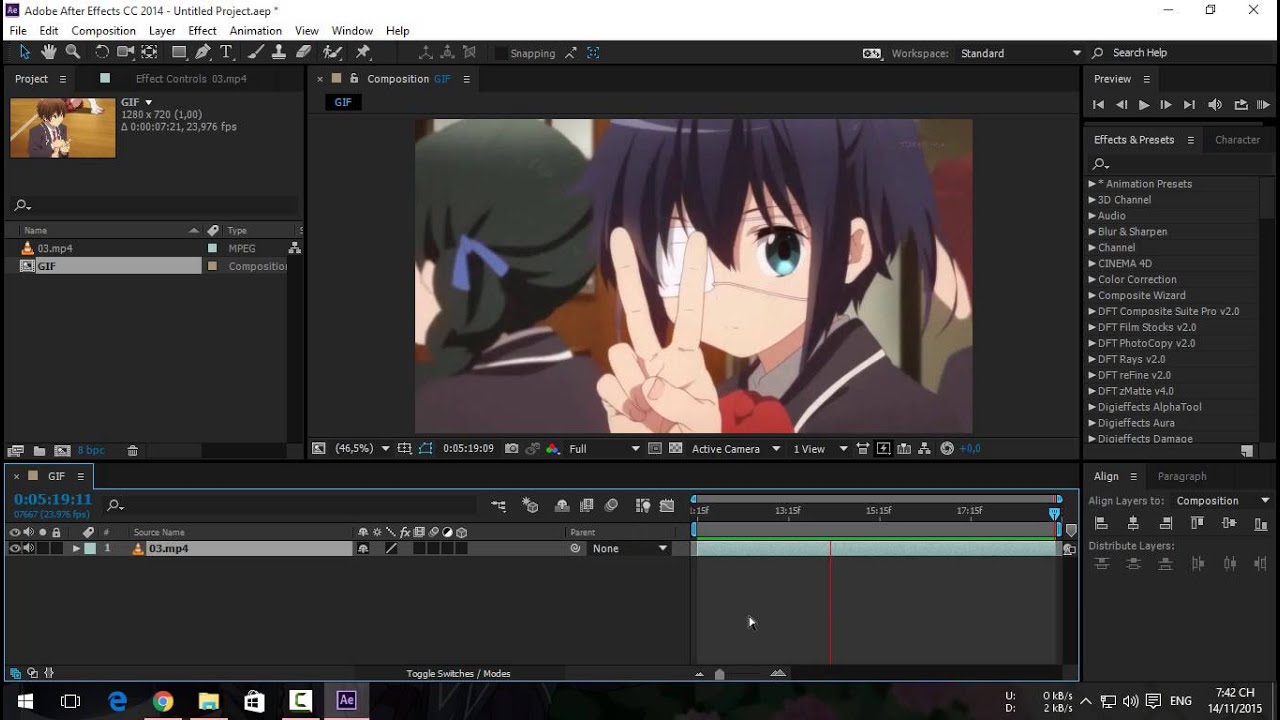The width and height of the screenshot is (1280, 720).
Task: Select the Eraser tool
Action: (303, 52)
